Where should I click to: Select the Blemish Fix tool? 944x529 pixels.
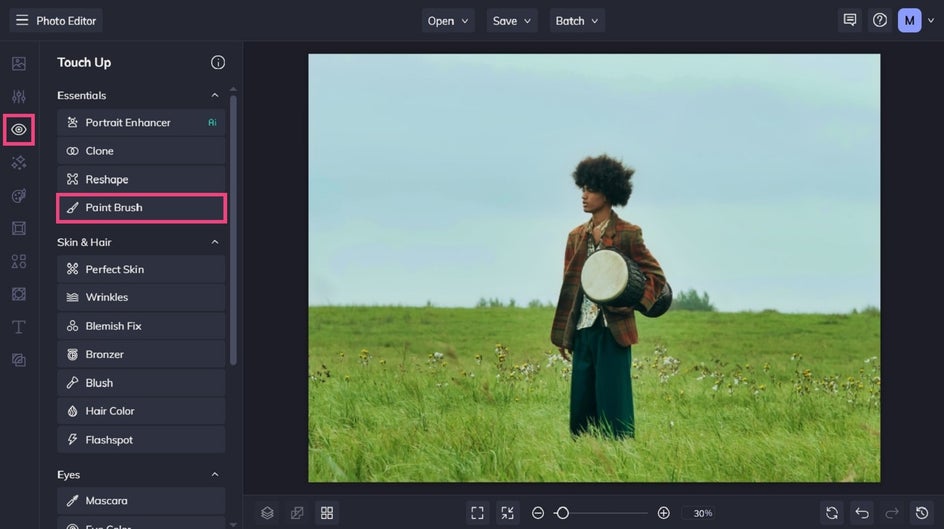point(141,326)
